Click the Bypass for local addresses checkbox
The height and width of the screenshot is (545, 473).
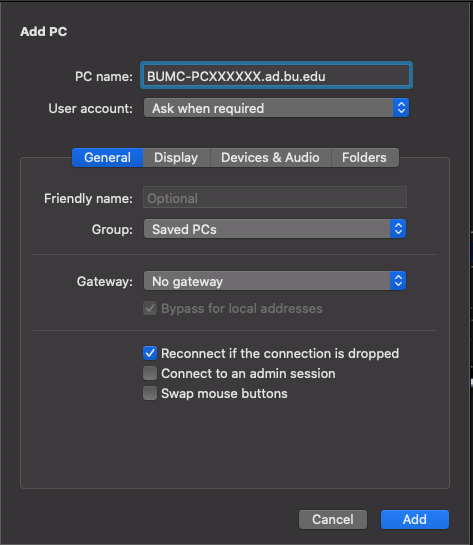tap(150, 308)
